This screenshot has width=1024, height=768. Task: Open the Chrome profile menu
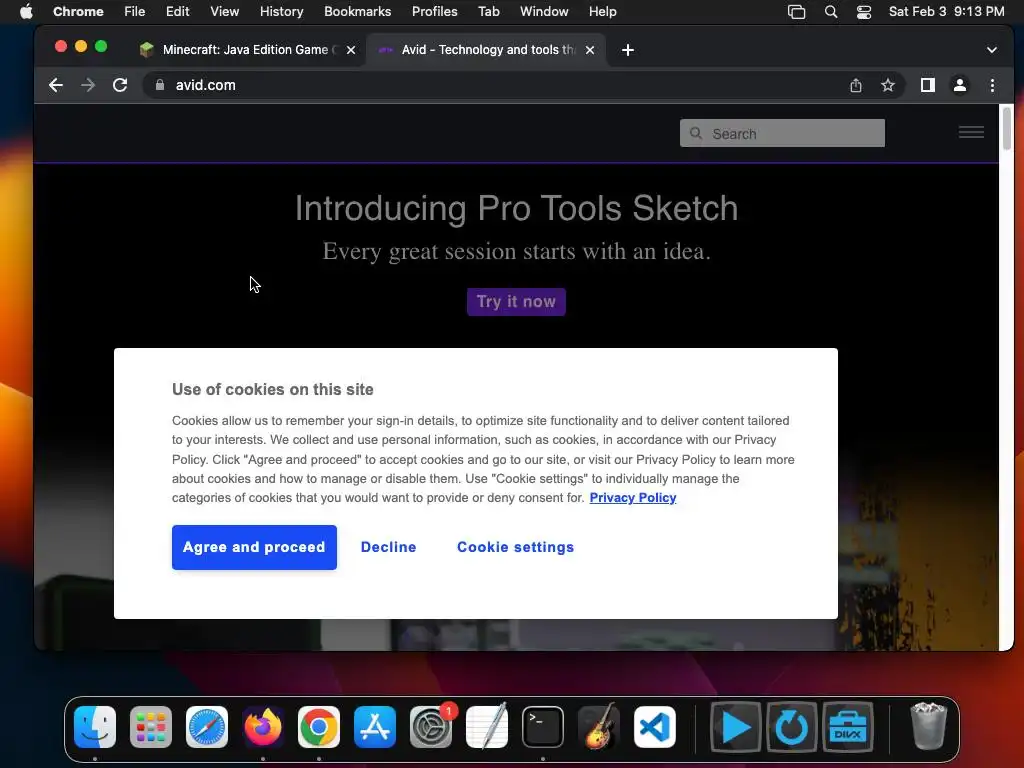(959, 85)
